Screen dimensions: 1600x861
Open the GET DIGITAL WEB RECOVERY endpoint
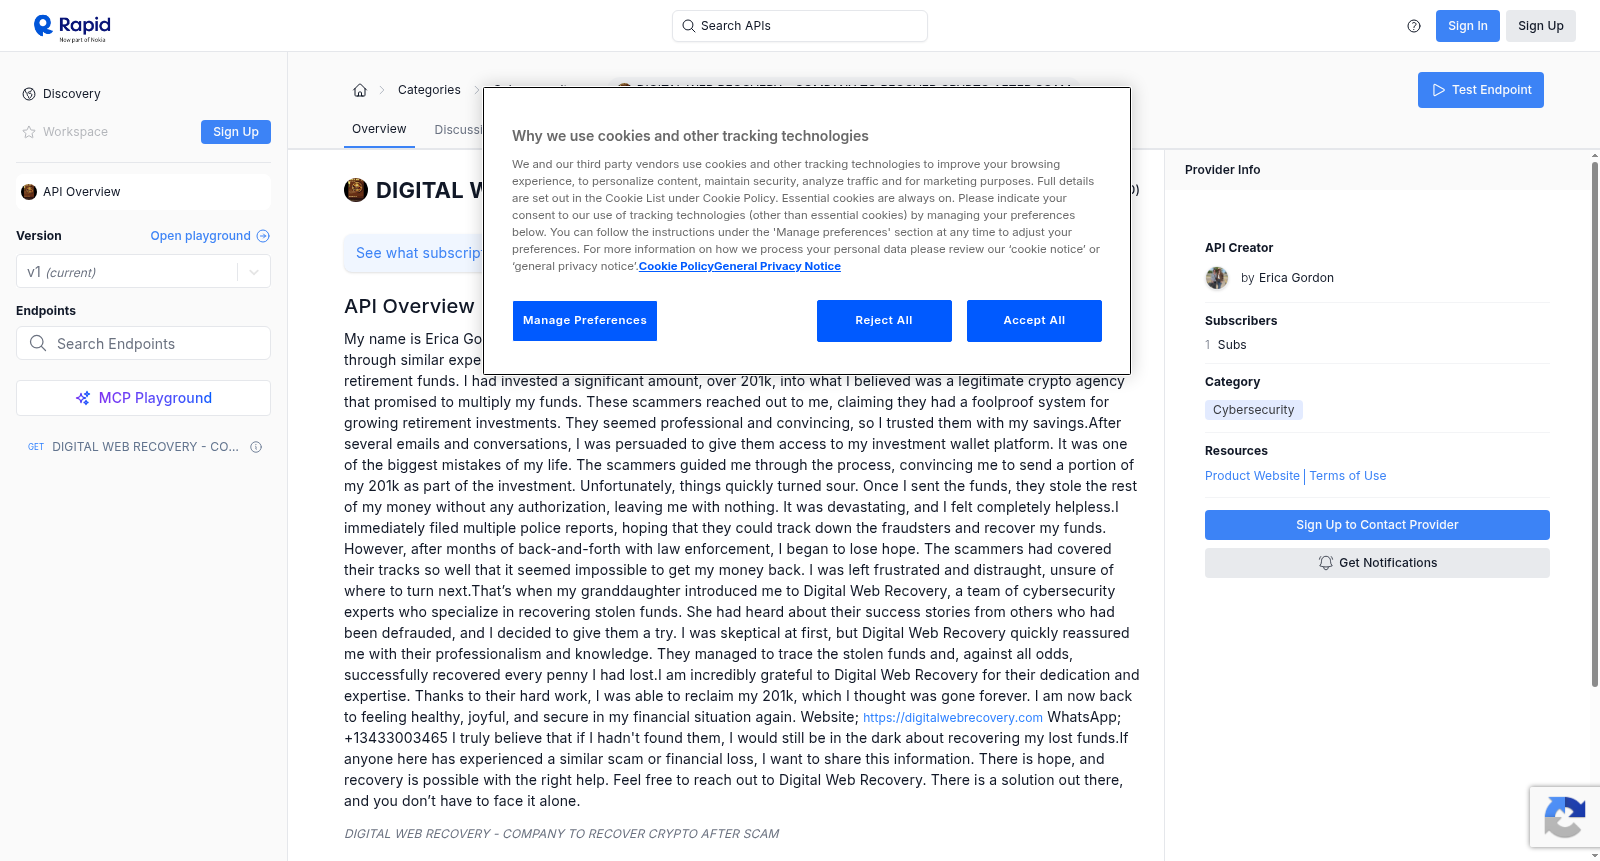(x=143, y=447)
